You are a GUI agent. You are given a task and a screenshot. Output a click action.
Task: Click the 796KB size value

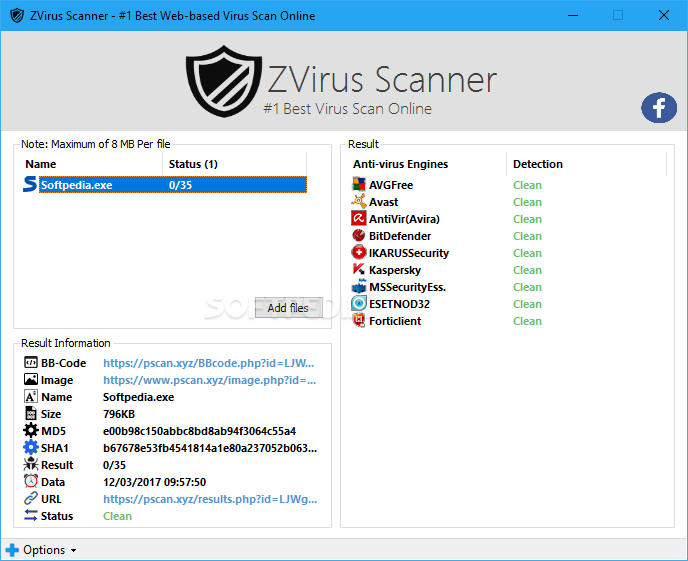118,414
